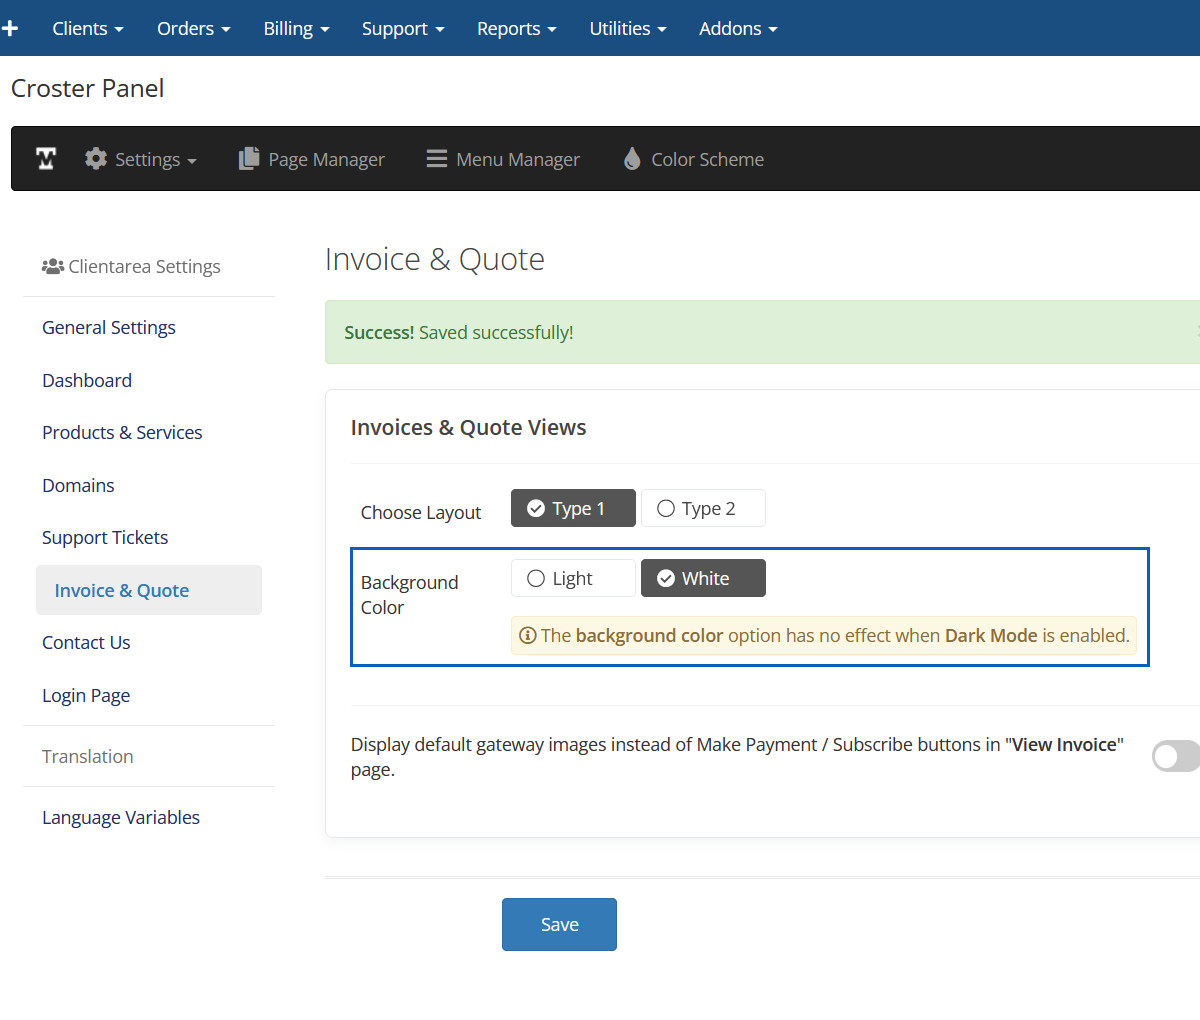Viewport: 1200px width, 1020px height.
Task: Choose the Light background color option
Action: click(x=573, y=578)
